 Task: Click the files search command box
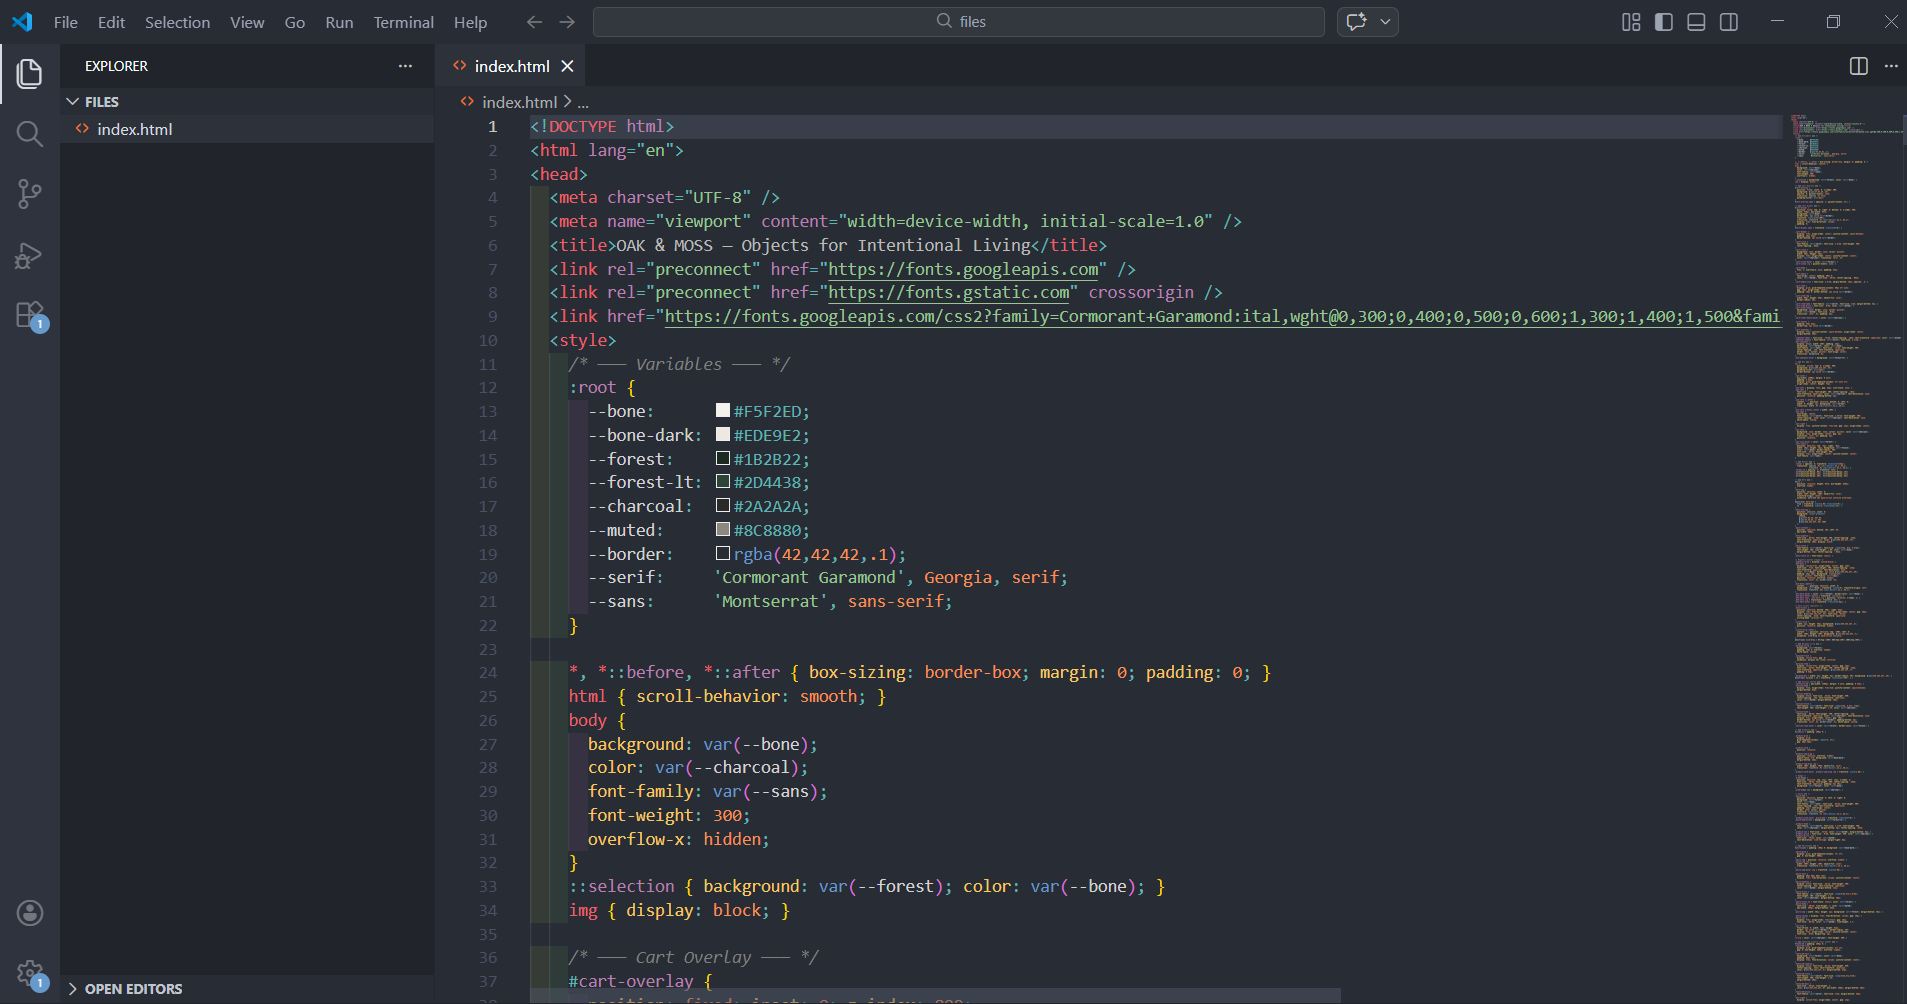(x=958, y=22)
